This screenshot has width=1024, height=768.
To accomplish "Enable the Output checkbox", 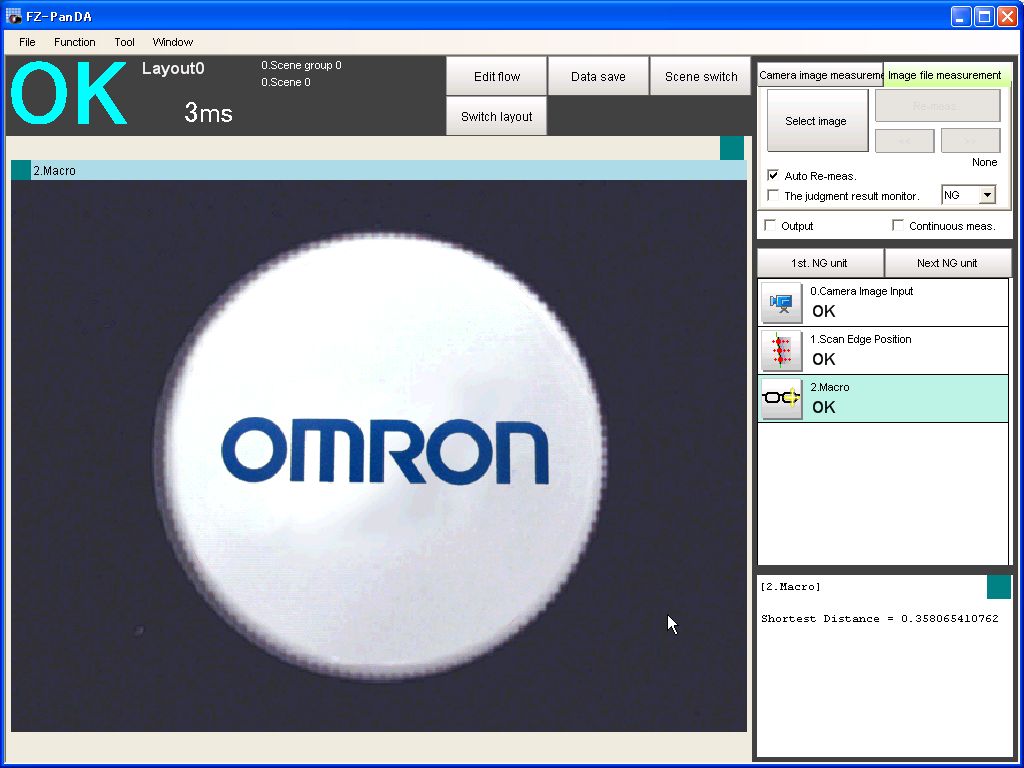I will click(x=771, y=225).
